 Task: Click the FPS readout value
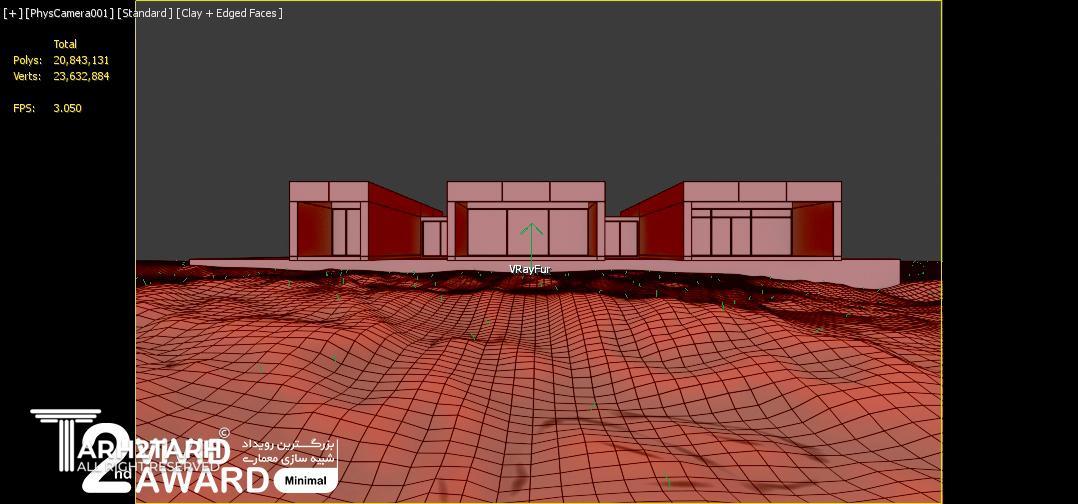click(x=67, y=108)
